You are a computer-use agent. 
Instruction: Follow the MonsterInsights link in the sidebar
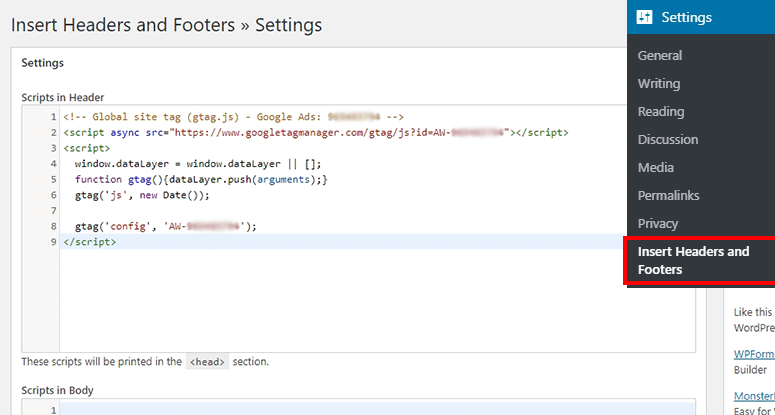pos(754,396)
